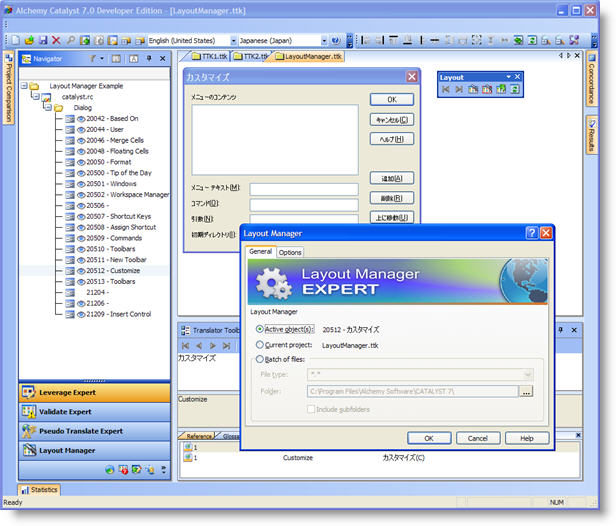This screenshot has width=616, height=526.
Task: Collapse the Dialog folder tree node
Action: (x=48, y=107)
